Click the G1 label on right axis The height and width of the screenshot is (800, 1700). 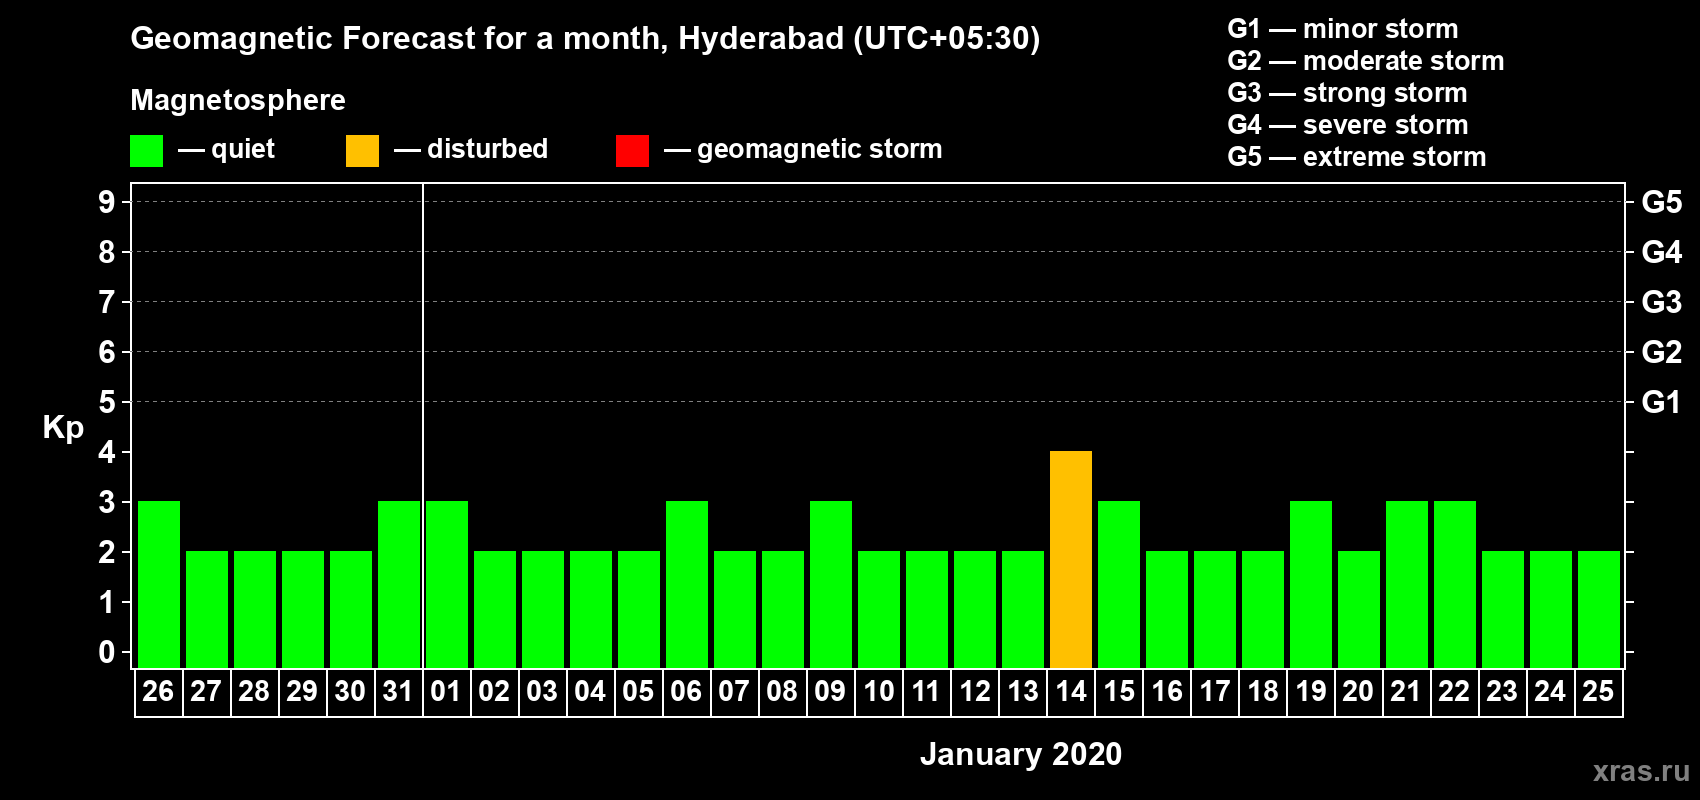[x=1662, y=402]
